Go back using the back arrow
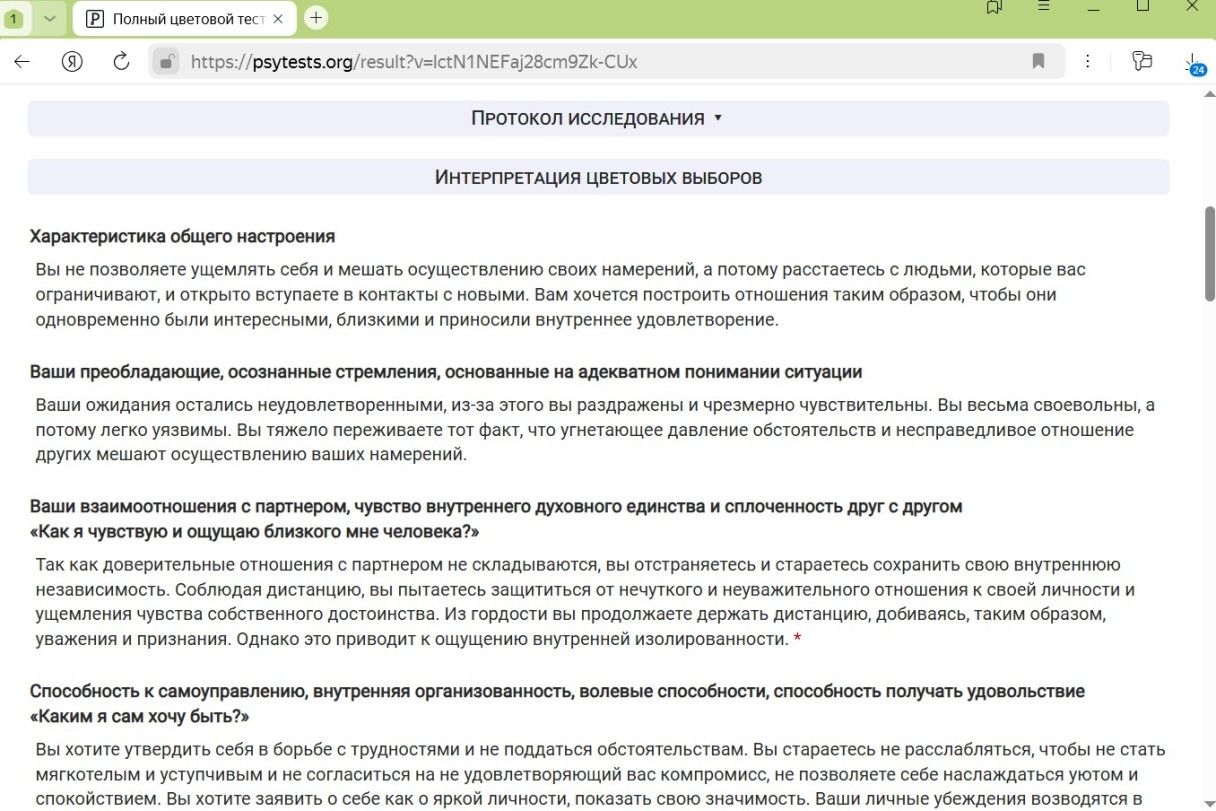The height and width of the screenshot is (811, 1216). coord(21,60)
